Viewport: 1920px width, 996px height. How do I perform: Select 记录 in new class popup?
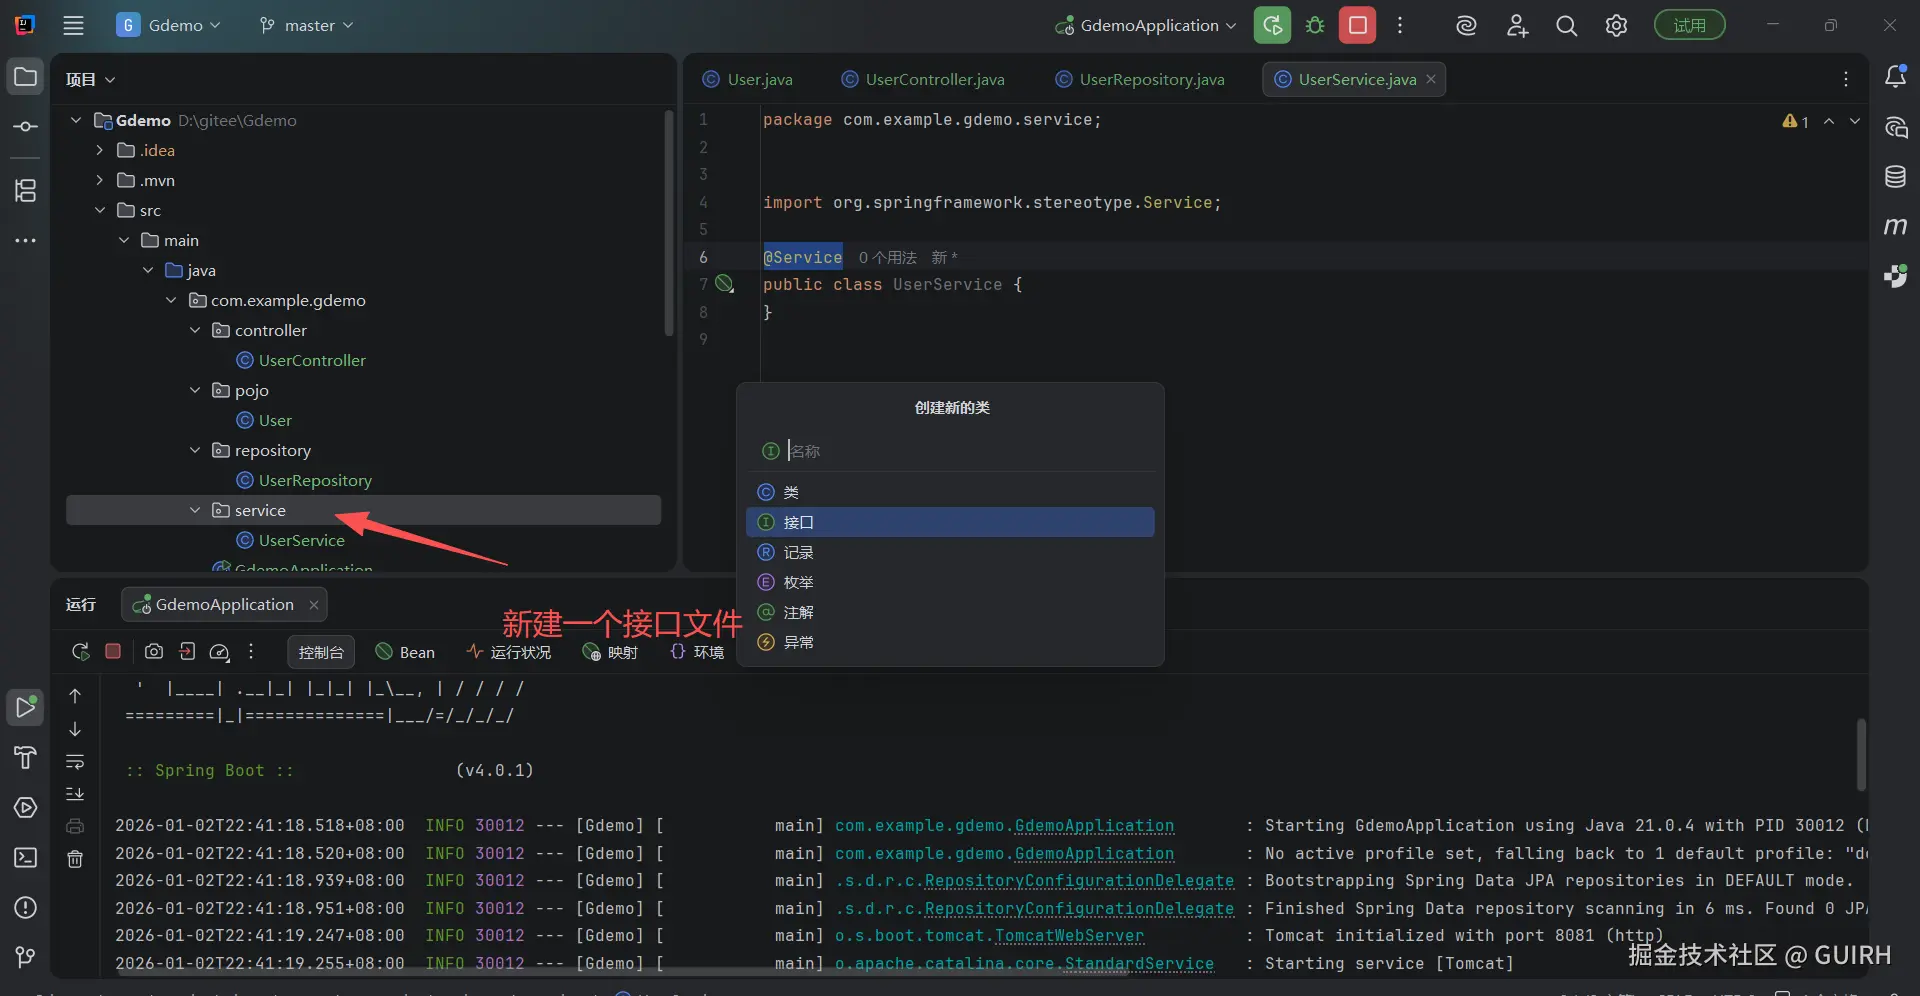click(950, 552)
